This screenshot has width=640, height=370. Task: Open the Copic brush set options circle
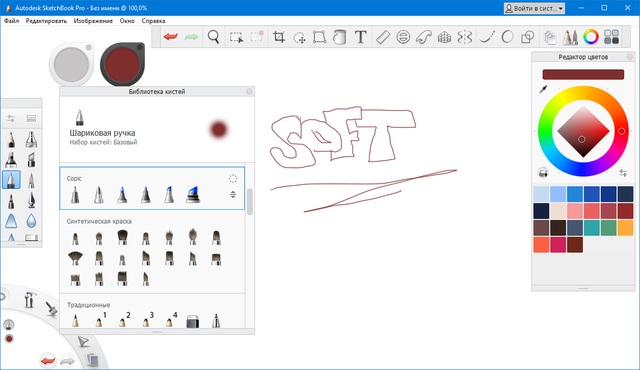[x=233, y=178]
